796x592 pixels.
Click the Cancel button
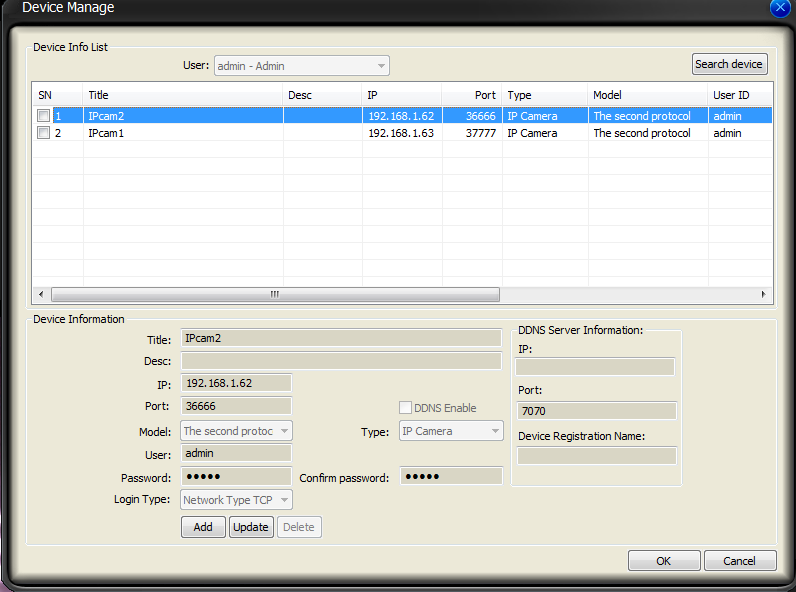coord(740,561)
